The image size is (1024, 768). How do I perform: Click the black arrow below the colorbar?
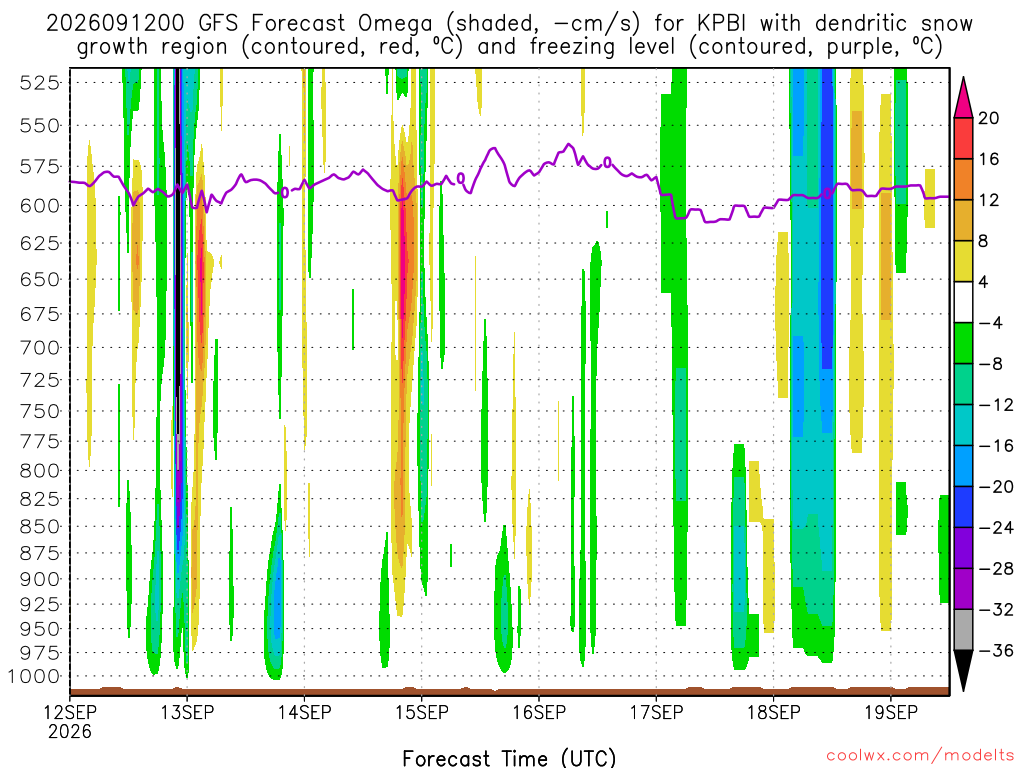click(963, 671)
